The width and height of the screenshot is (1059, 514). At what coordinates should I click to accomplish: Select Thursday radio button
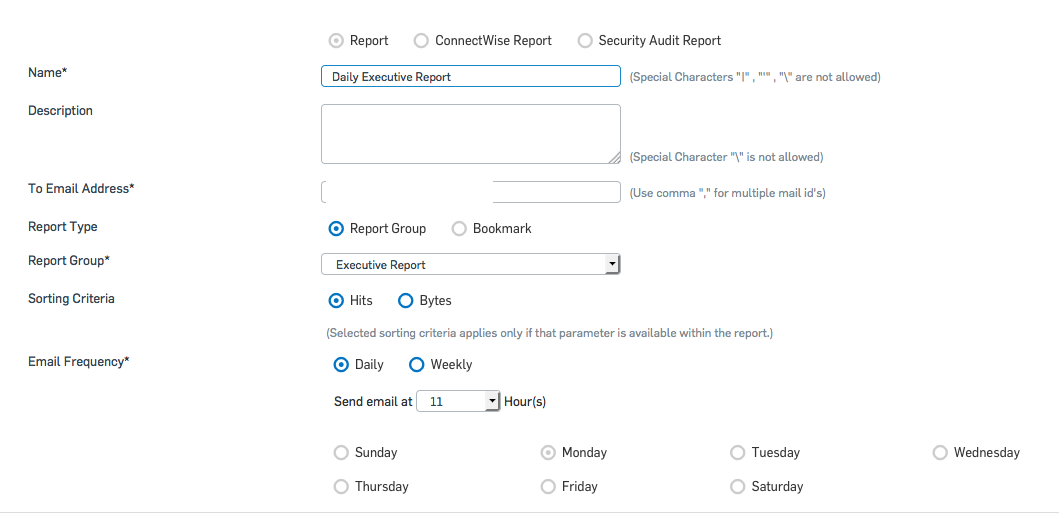pos(341,486)
